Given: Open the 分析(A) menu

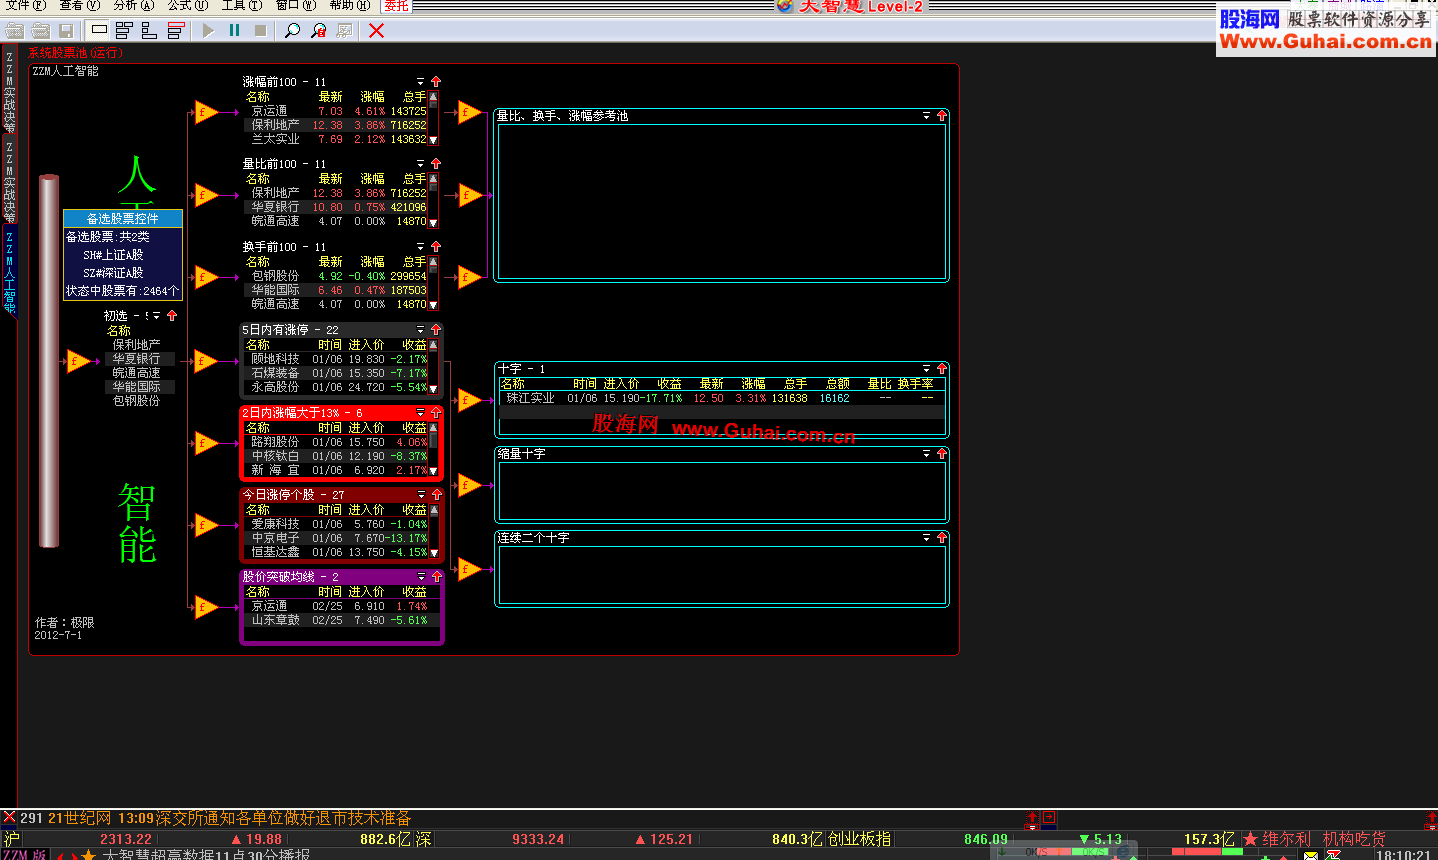Looking at the screenshot, I should click(x=133, y=5).
